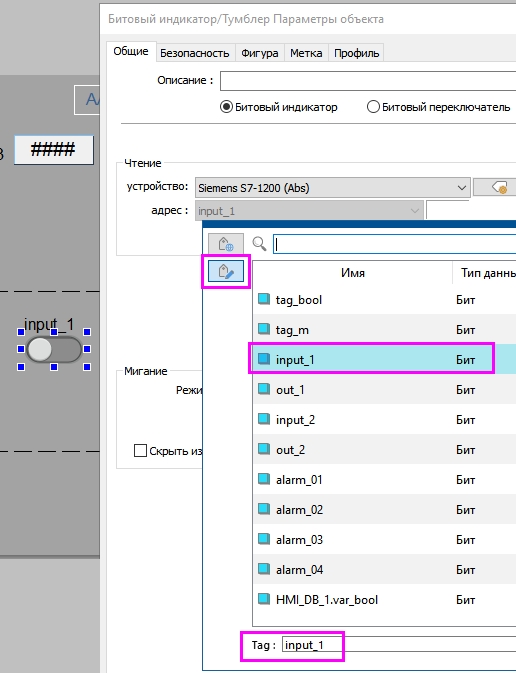Screen dimensions: 516x673
Task: Enable the Скрыть checkbox
Action: 140,451
